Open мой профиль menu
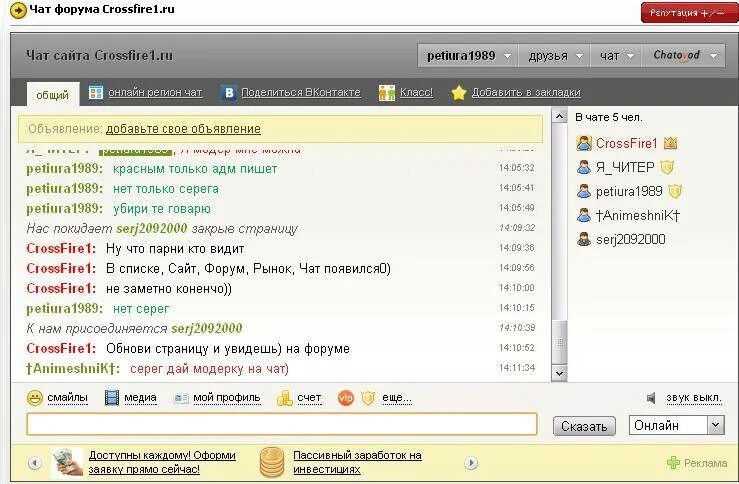The image size is (739, 484). coord(227,398)
